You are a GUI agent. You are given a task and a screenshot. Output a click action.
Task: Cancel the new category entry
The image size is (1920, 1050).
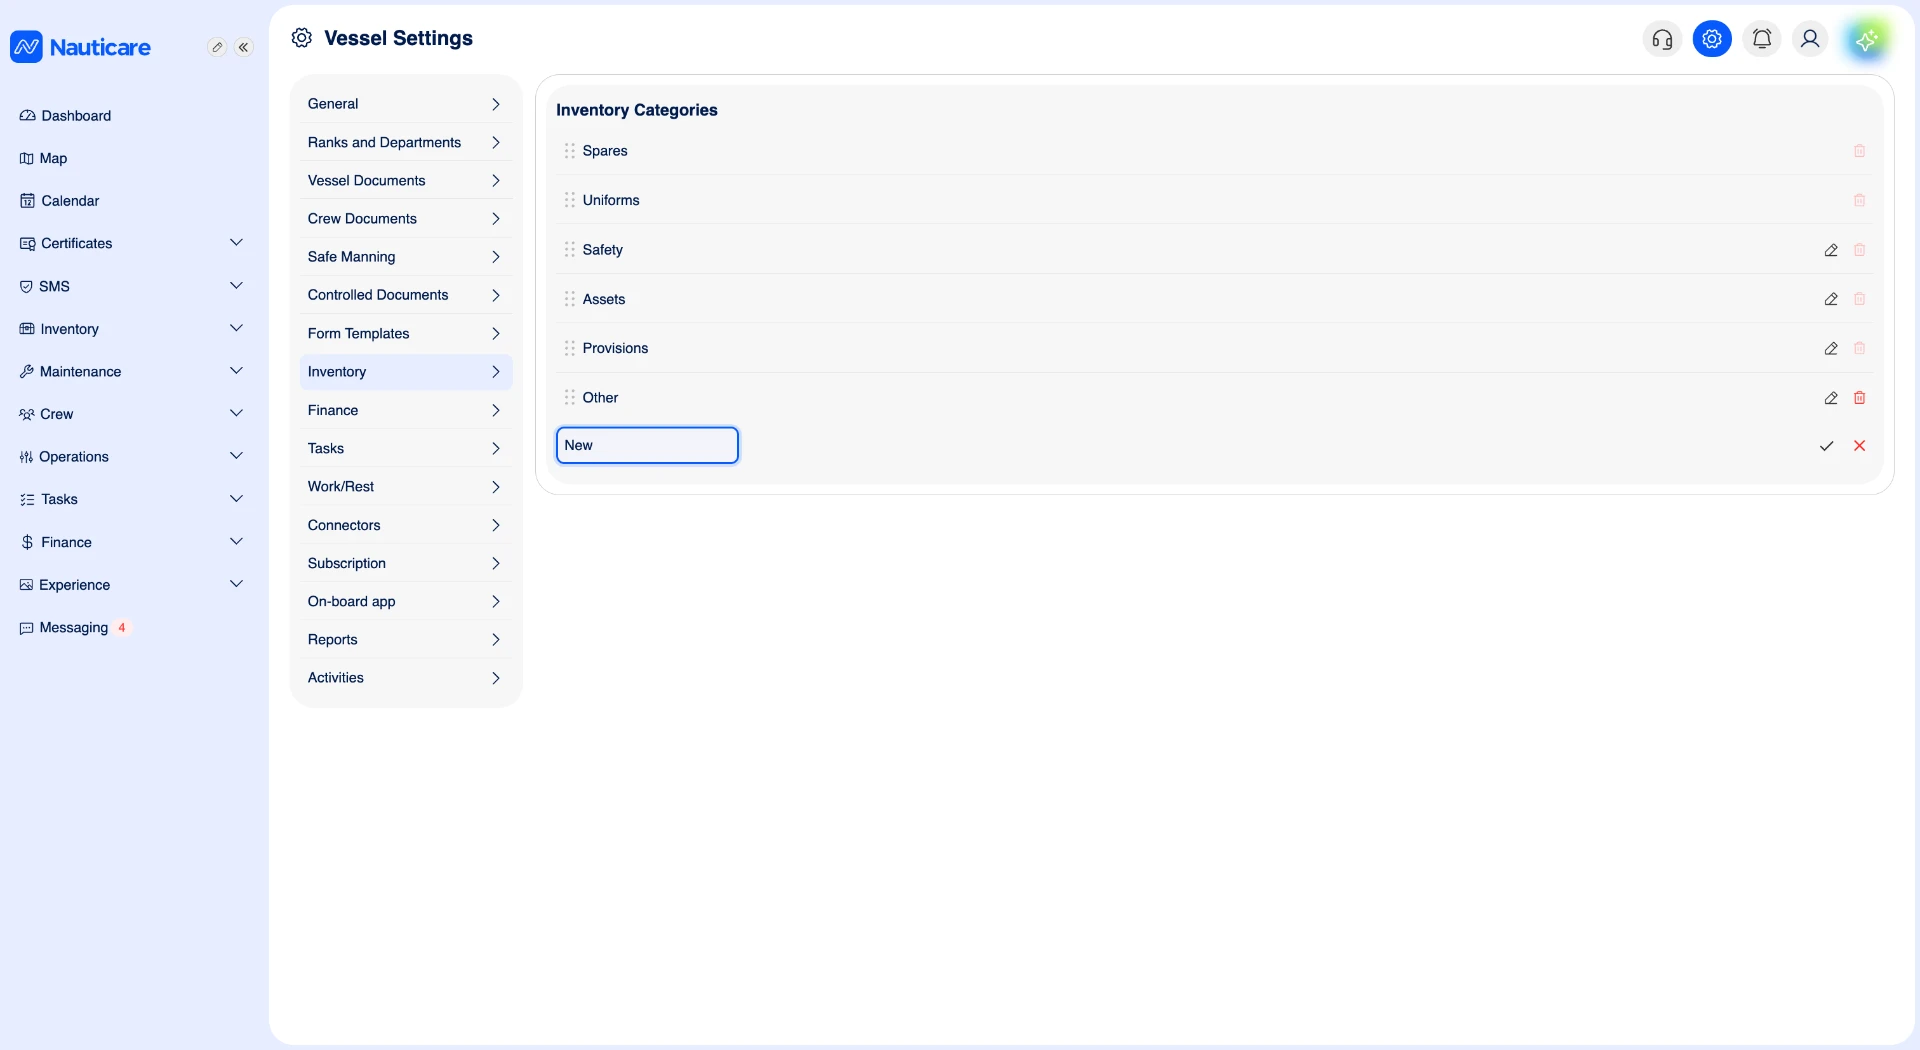pyautogui.click(x=1860, y=446)
